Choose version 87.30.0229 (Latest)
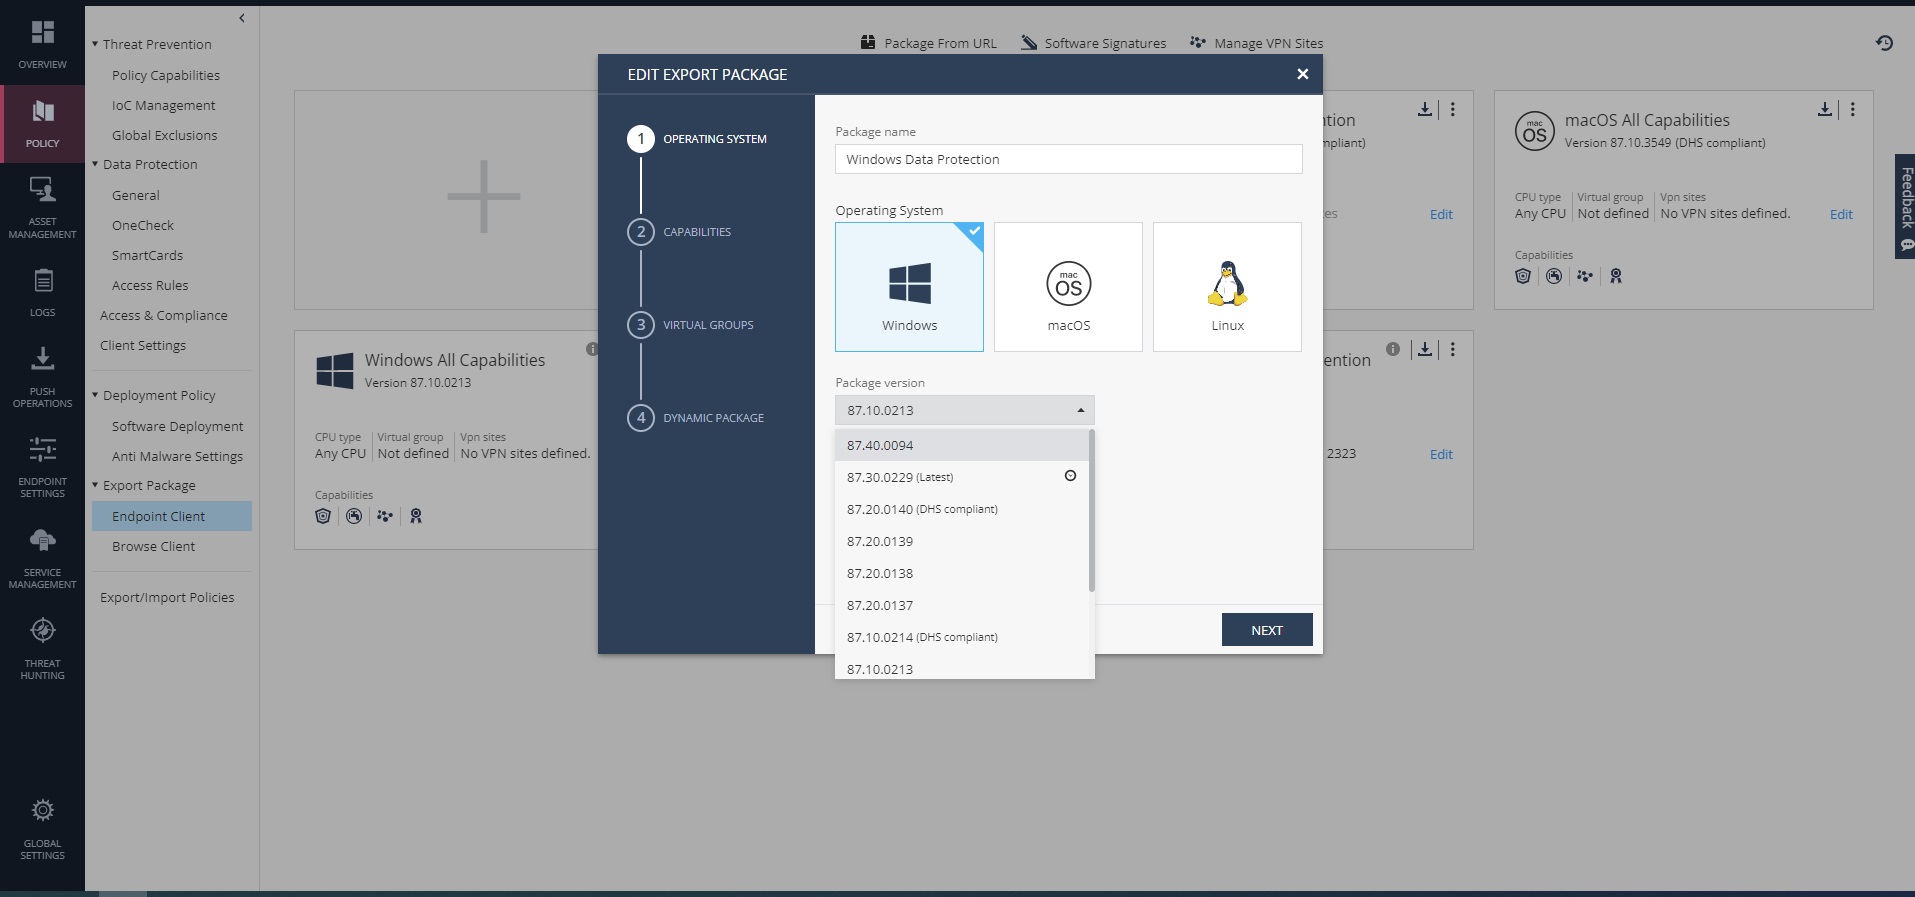The height and width of the screenshot is (897, 1915). coord(962,477)
